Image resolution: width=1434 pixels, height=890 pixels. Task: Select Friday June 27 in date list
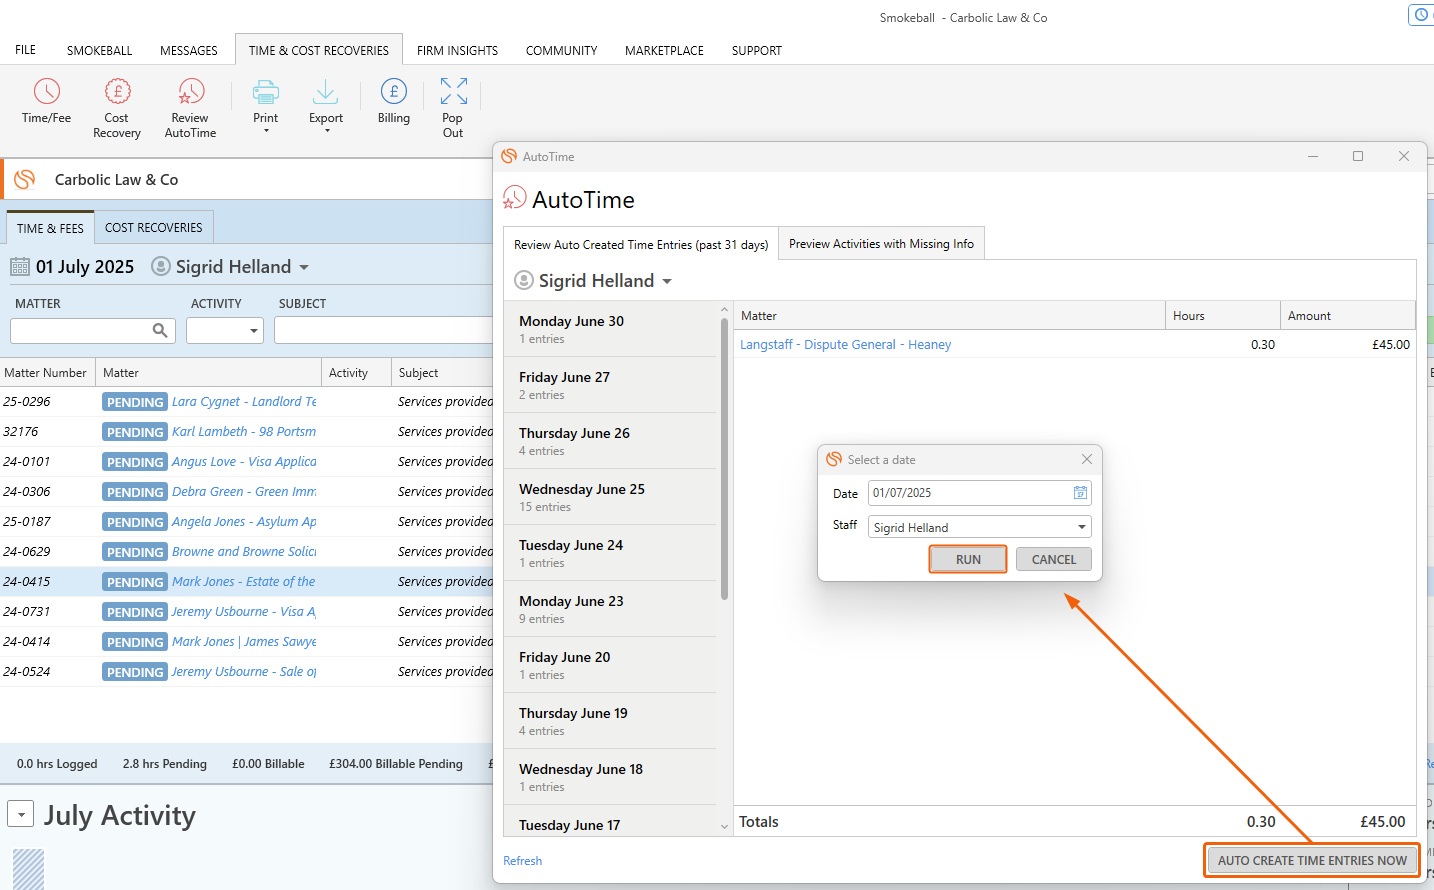coord(610,385)
